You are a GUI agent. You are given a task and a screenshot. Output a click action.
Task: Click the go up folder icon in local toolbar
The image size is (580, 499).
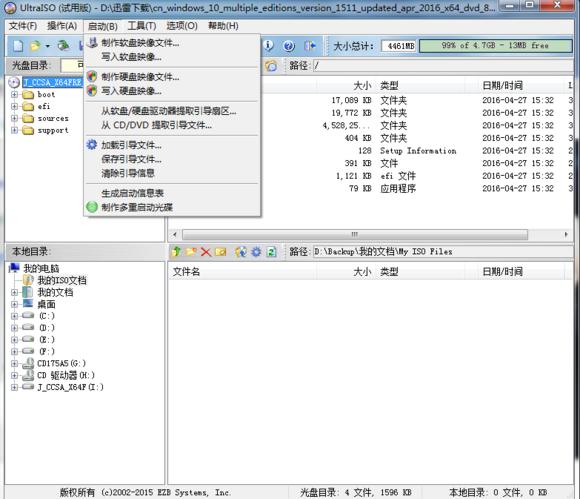176,252
